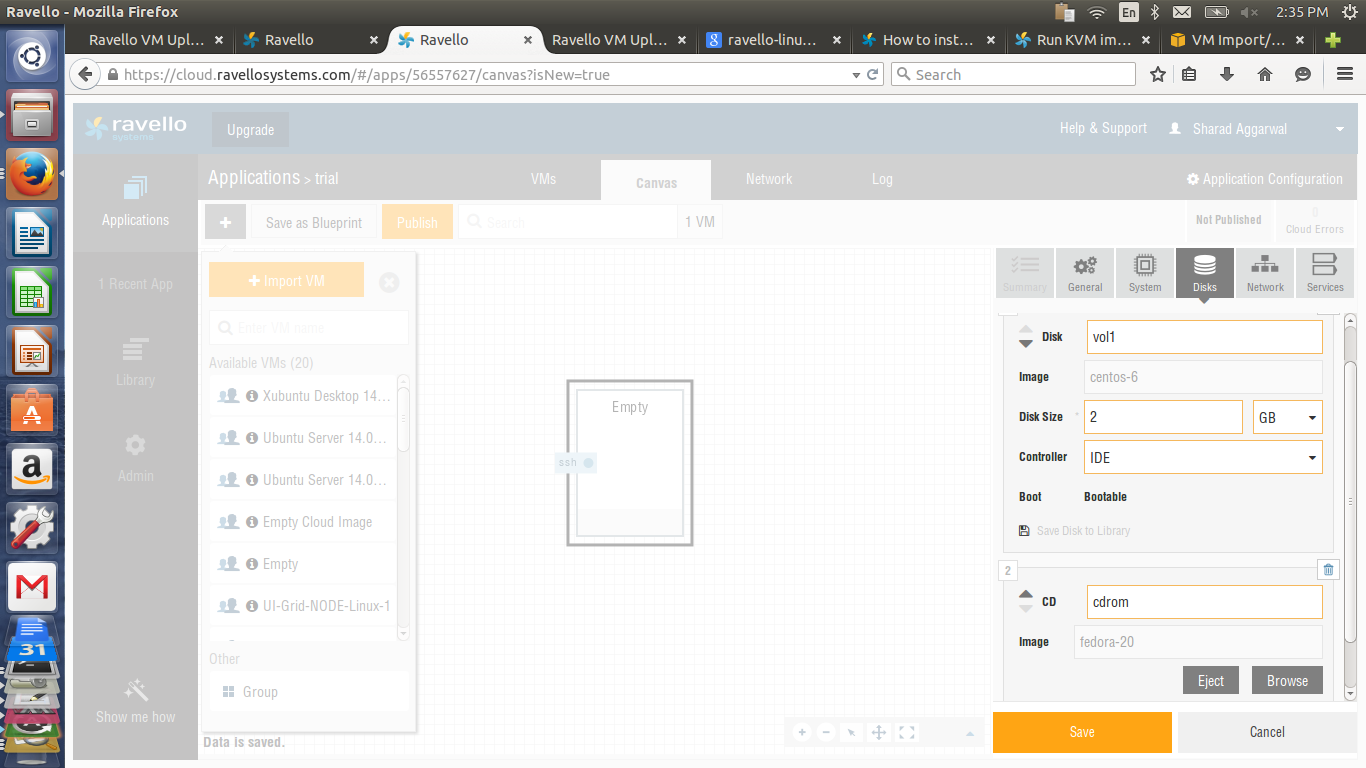
Task: Open Help & Support link
Action: click(x=1103, y=128)
